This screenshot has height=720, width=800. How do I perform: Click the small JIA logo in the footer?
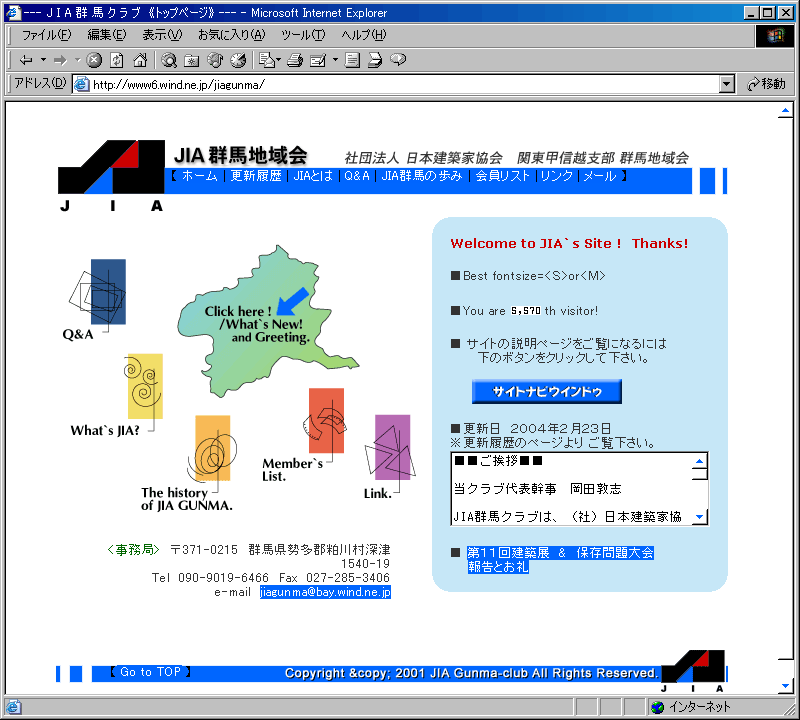(693, 671)
